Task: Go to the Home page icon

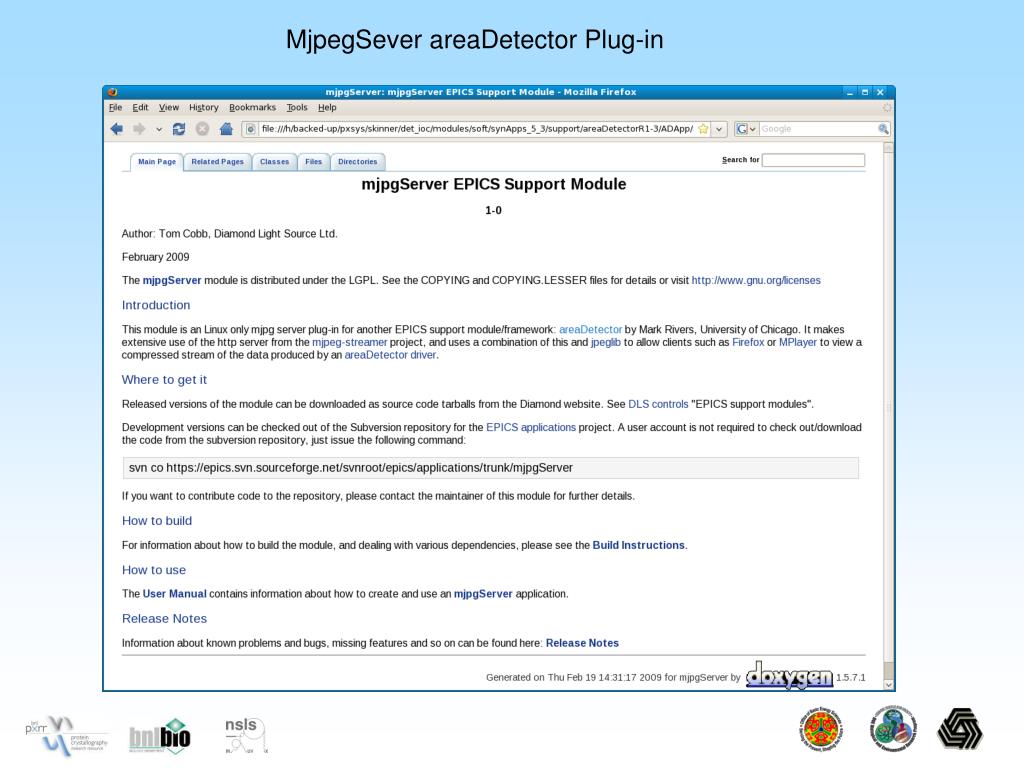Action: click(x=226, y=129)
